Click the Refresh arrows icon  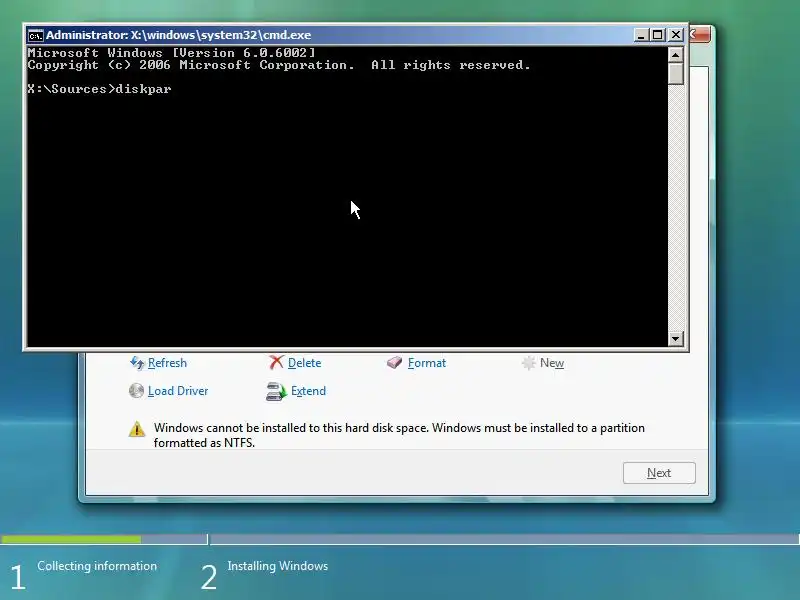coord(137,363)
